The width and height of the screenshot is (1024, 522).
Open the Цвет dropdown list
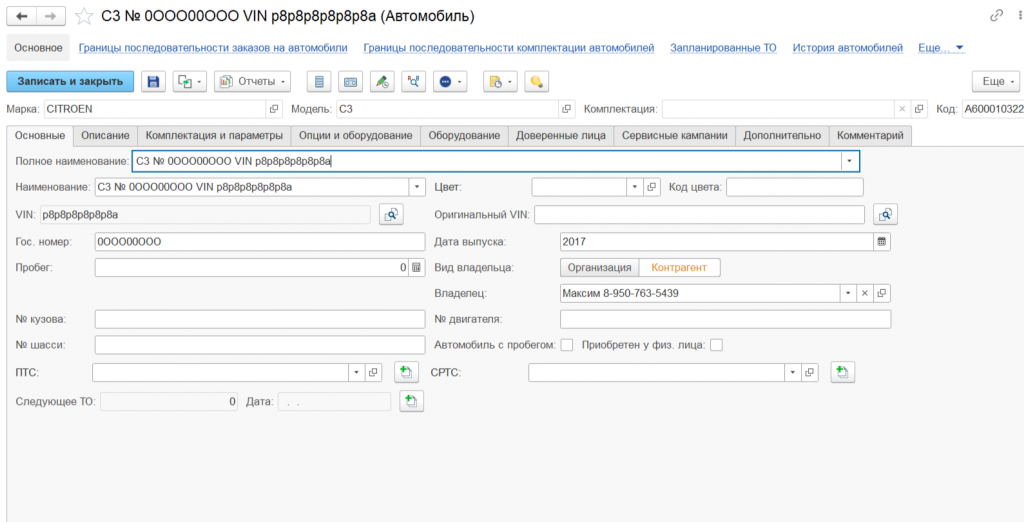634,187
